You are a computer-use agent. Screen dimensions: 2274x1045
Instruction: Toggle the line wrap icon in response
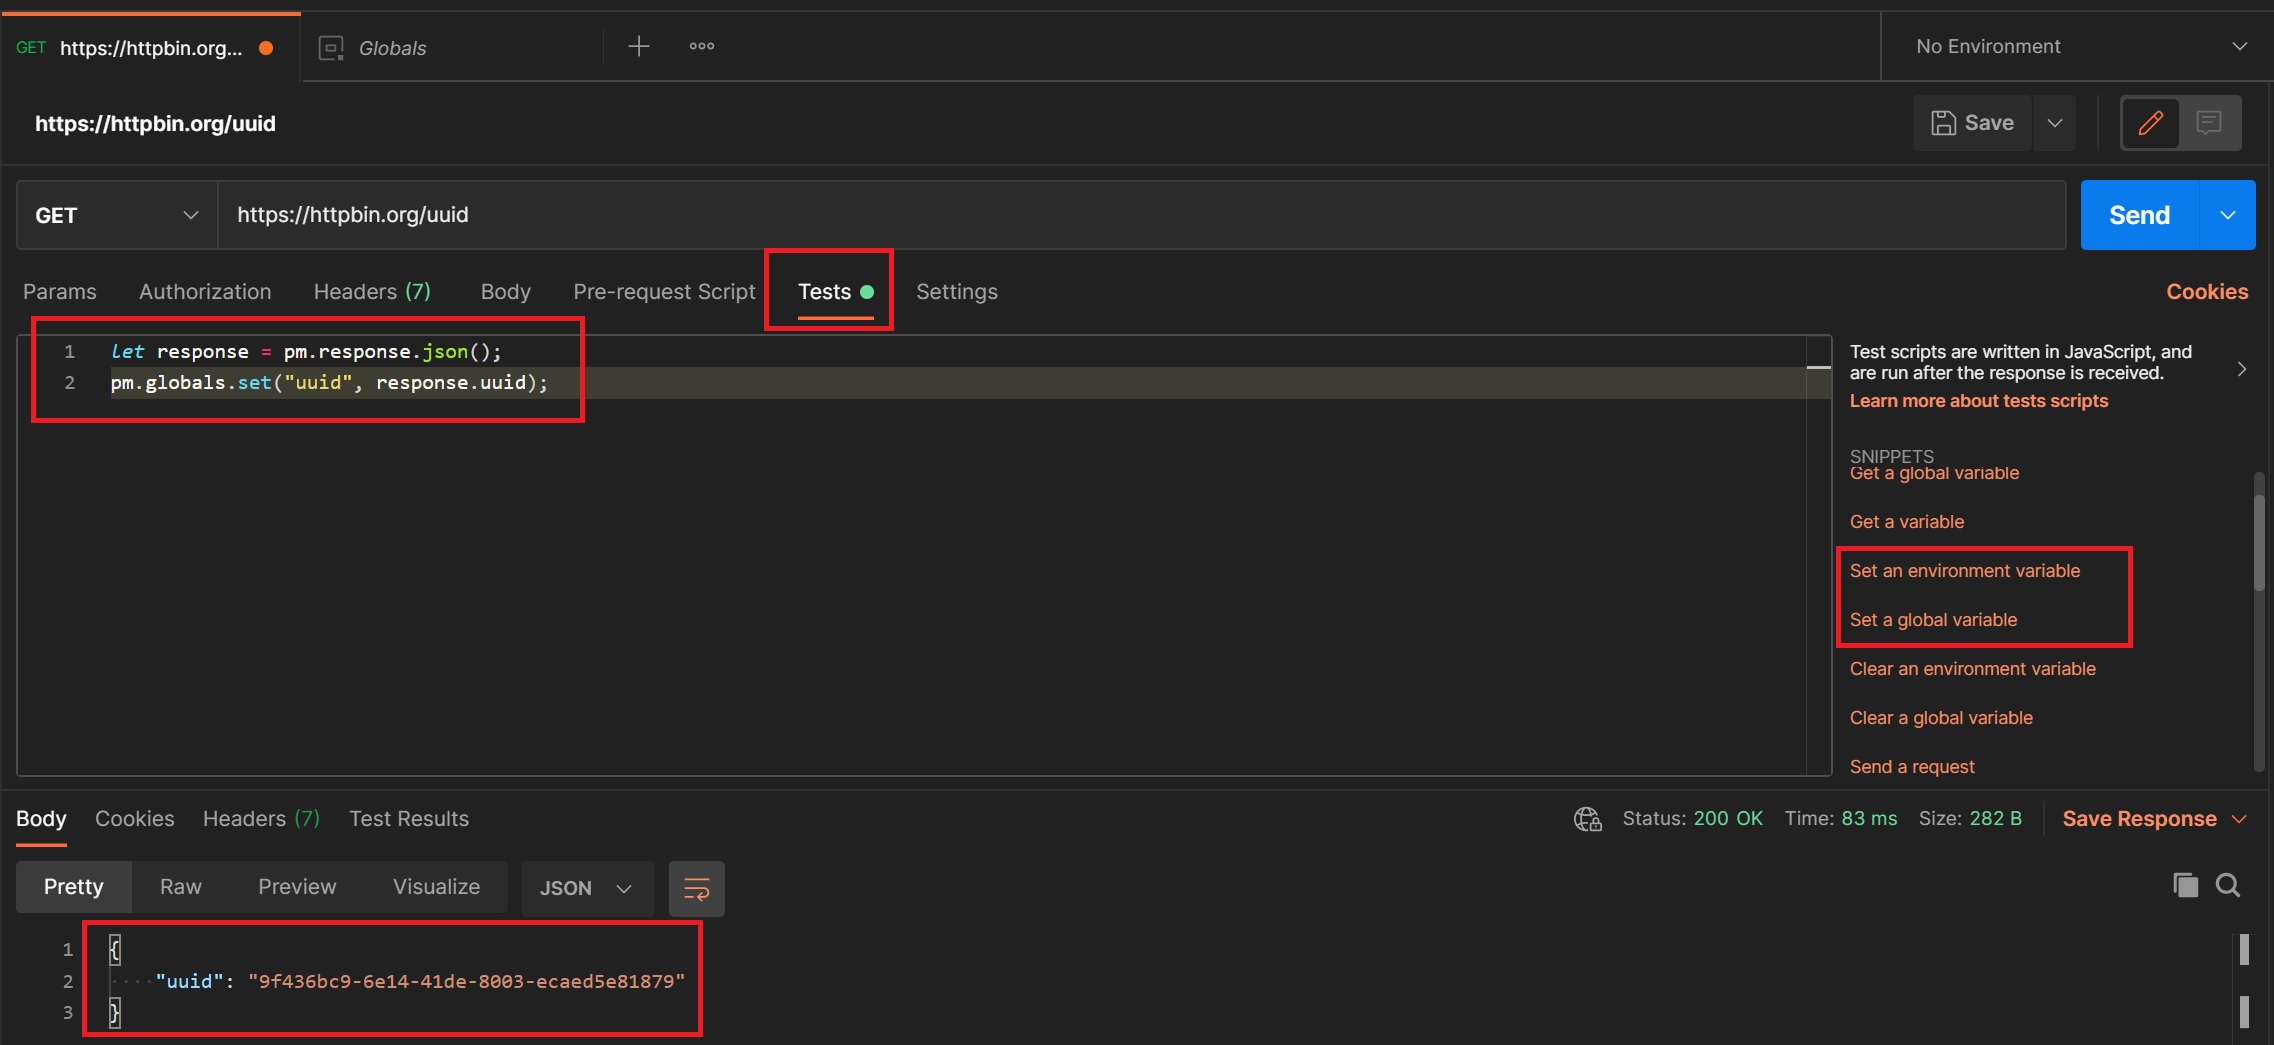pos(696,888)
